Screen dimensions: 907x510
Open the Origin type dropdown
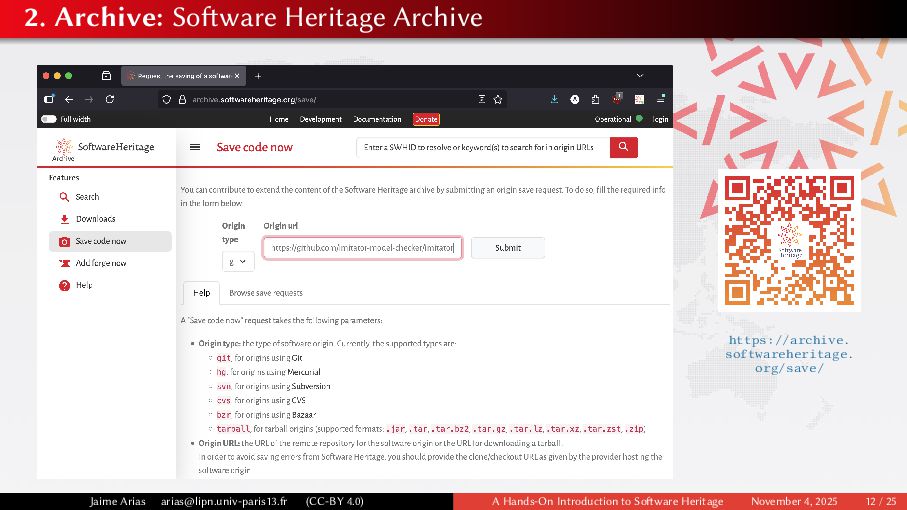pos(238,262)
